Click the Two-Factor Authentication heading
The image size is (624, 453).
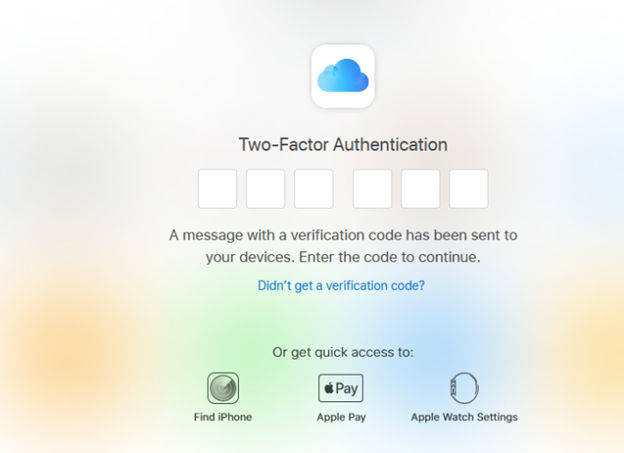pyautogui.click(x=343, y=144)
